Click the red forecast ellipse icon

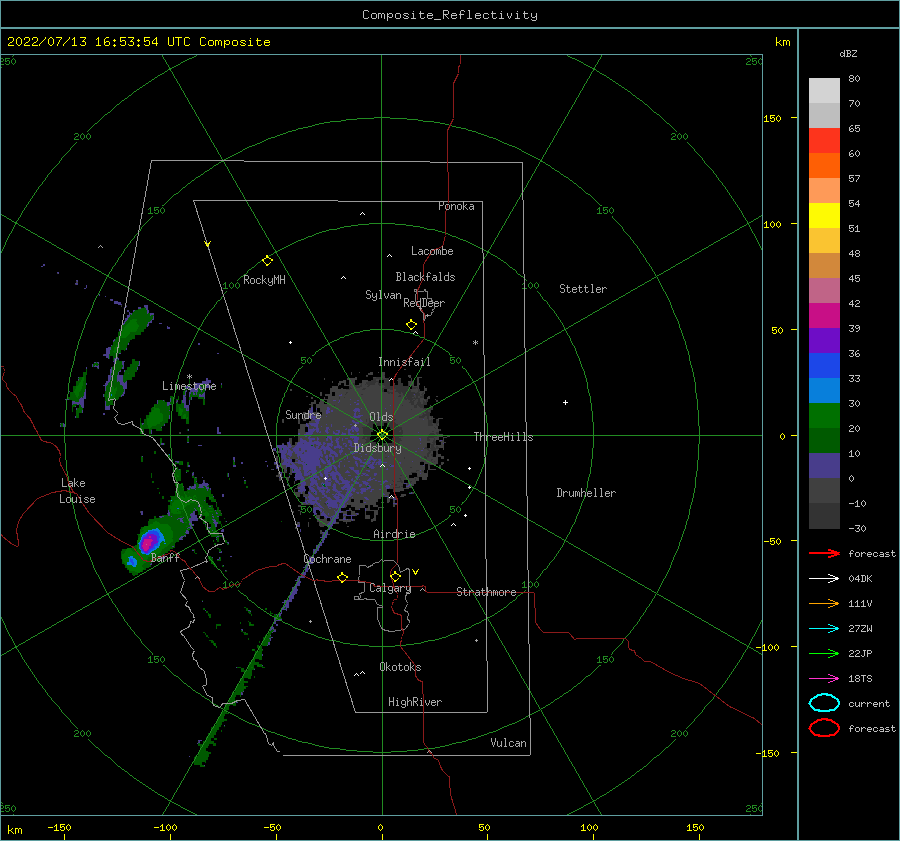[824, 728]
